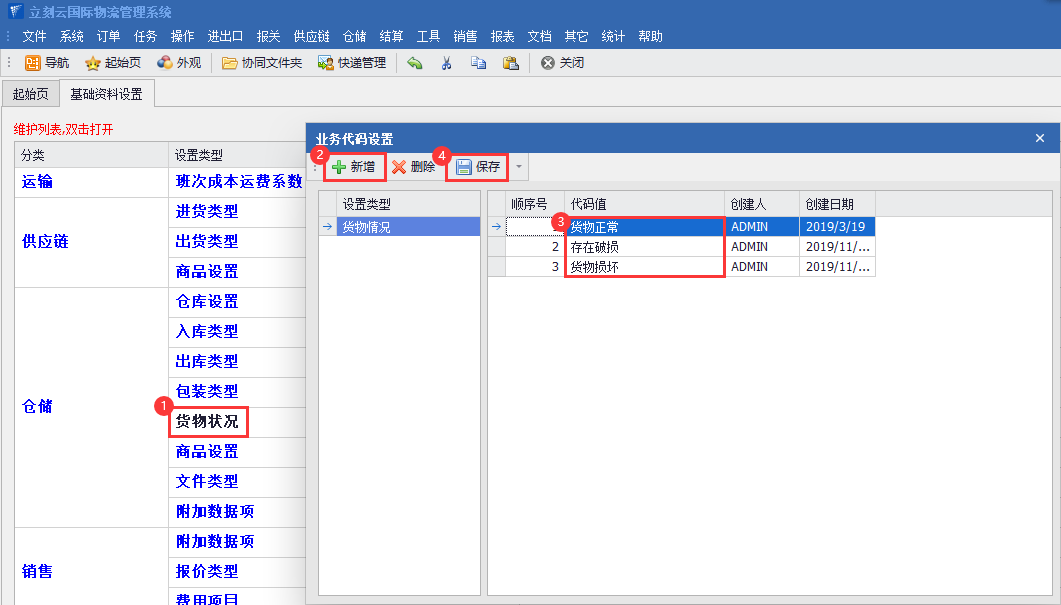Click the 导航 navigation toolbar icon
Image resolution: width=1061 pixels, height=605 pixels.
[47, 63]
